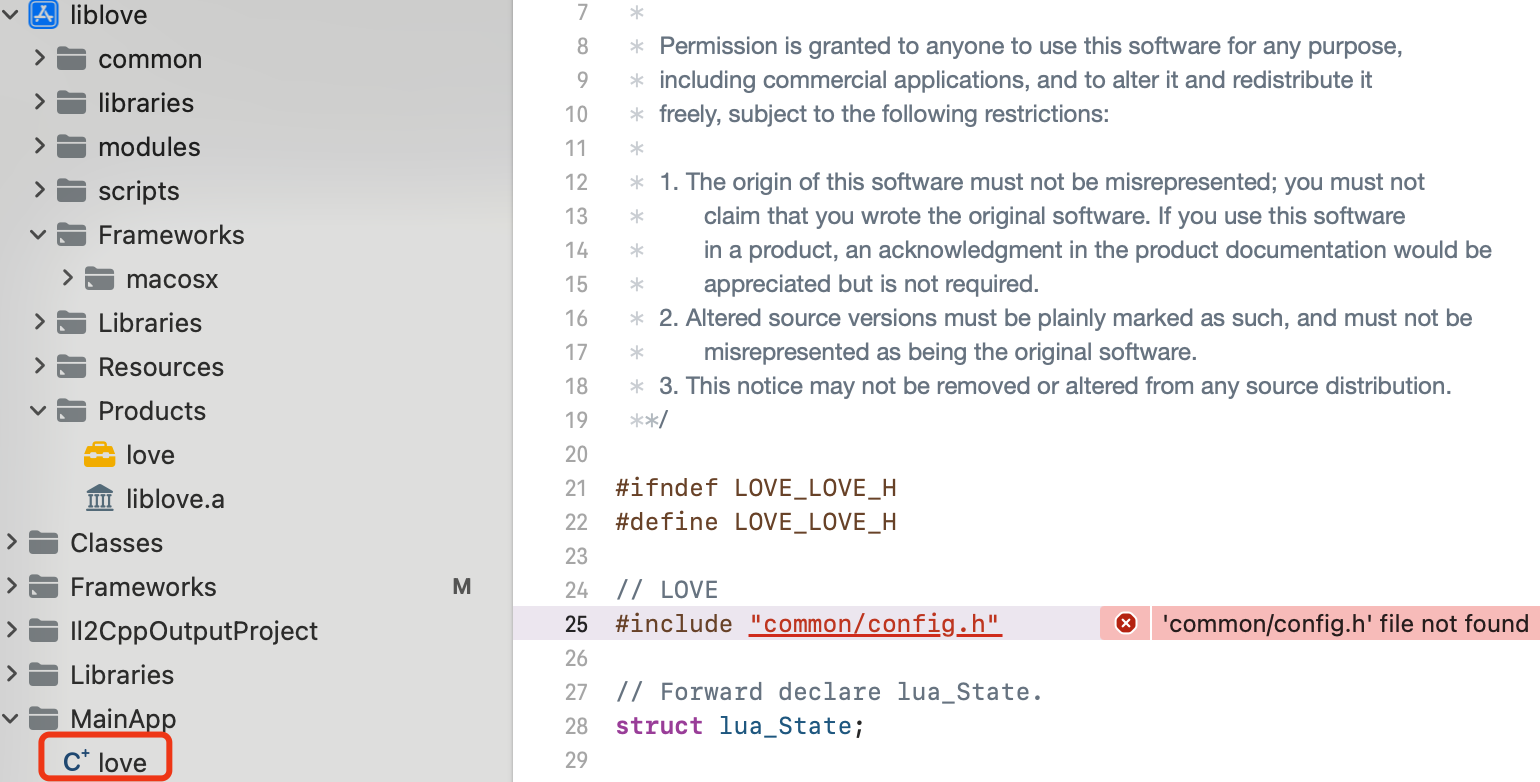Click line number 28 in the gutter
Screen dimensions: 1540x782
pyautogui.click(x=577, y=726)
